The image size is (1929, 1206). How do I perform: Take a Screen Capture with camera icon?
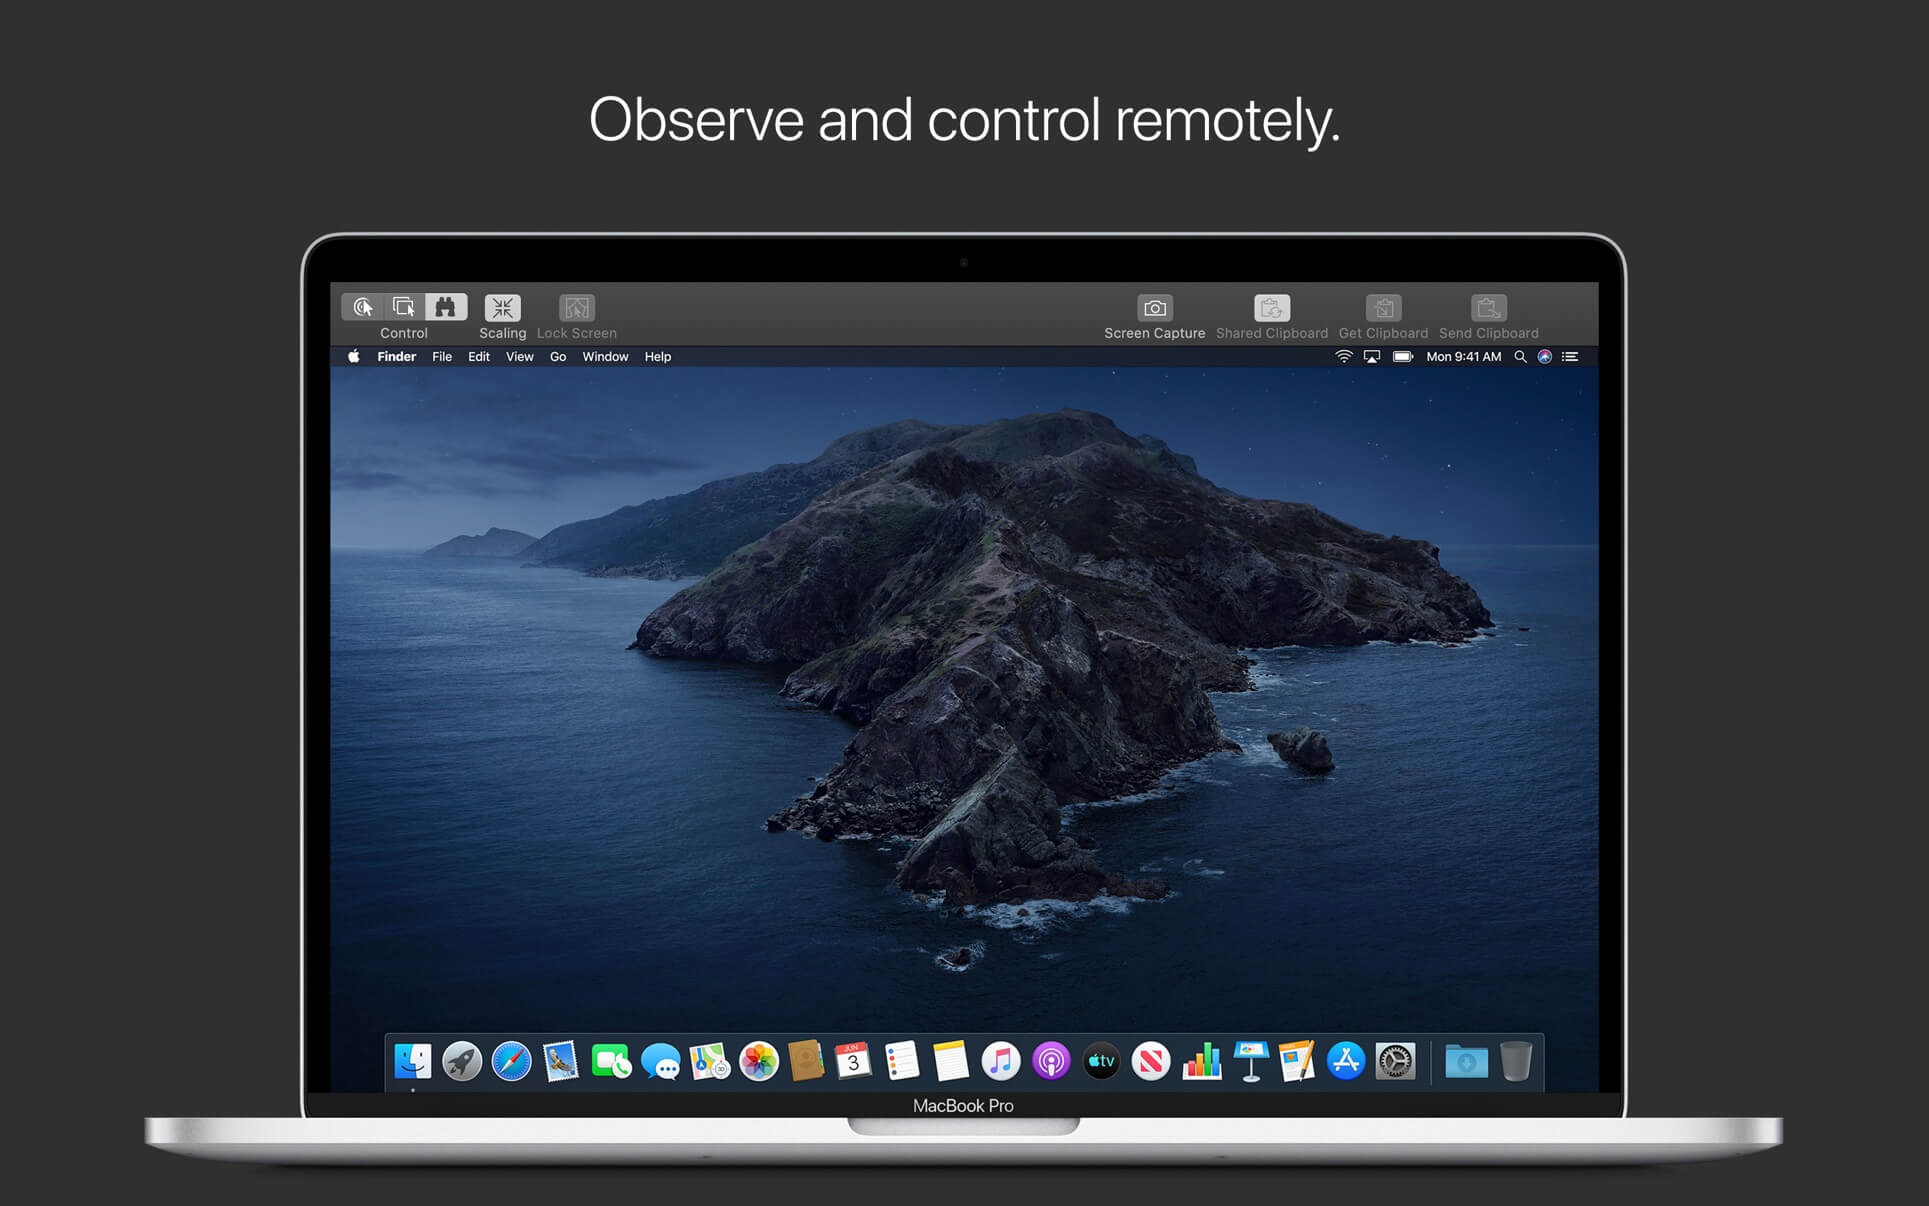(1154, 308)
